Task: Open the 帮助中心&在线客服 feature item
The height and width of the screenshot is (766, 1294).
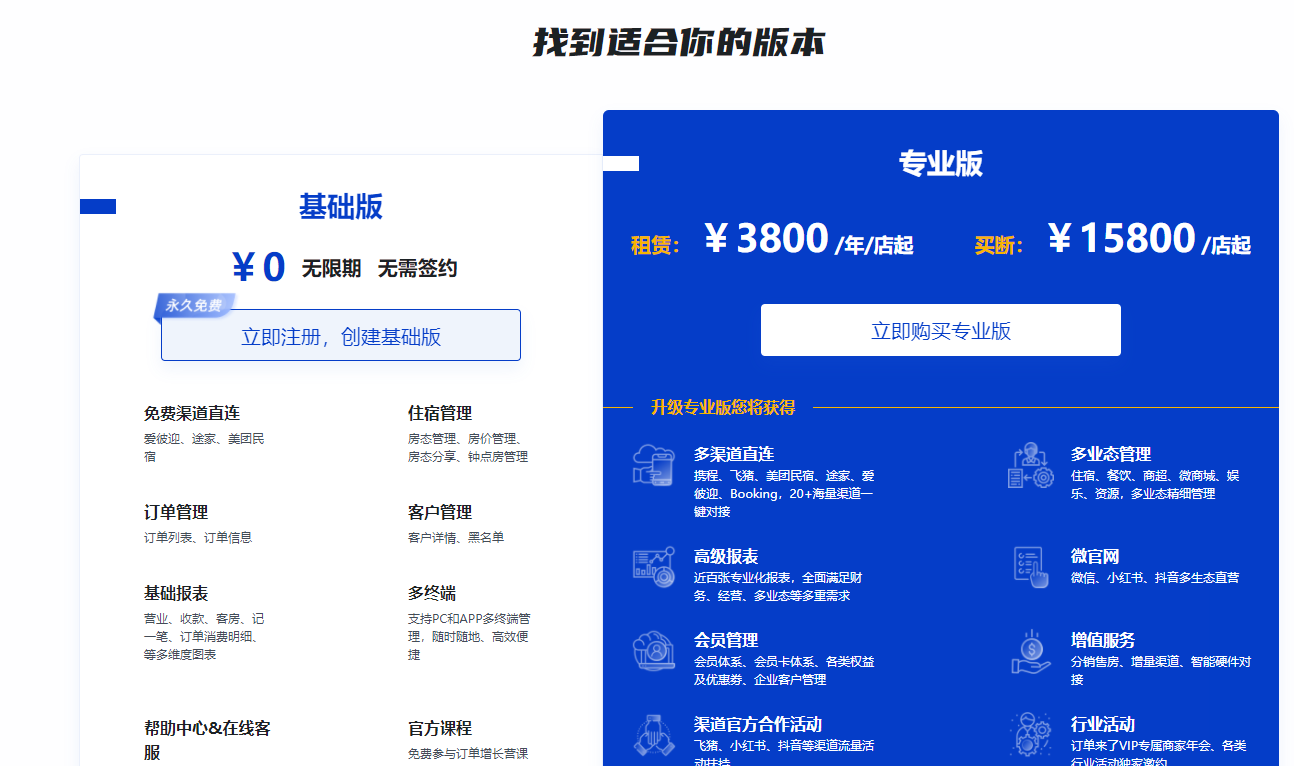Action: point(207,740)
